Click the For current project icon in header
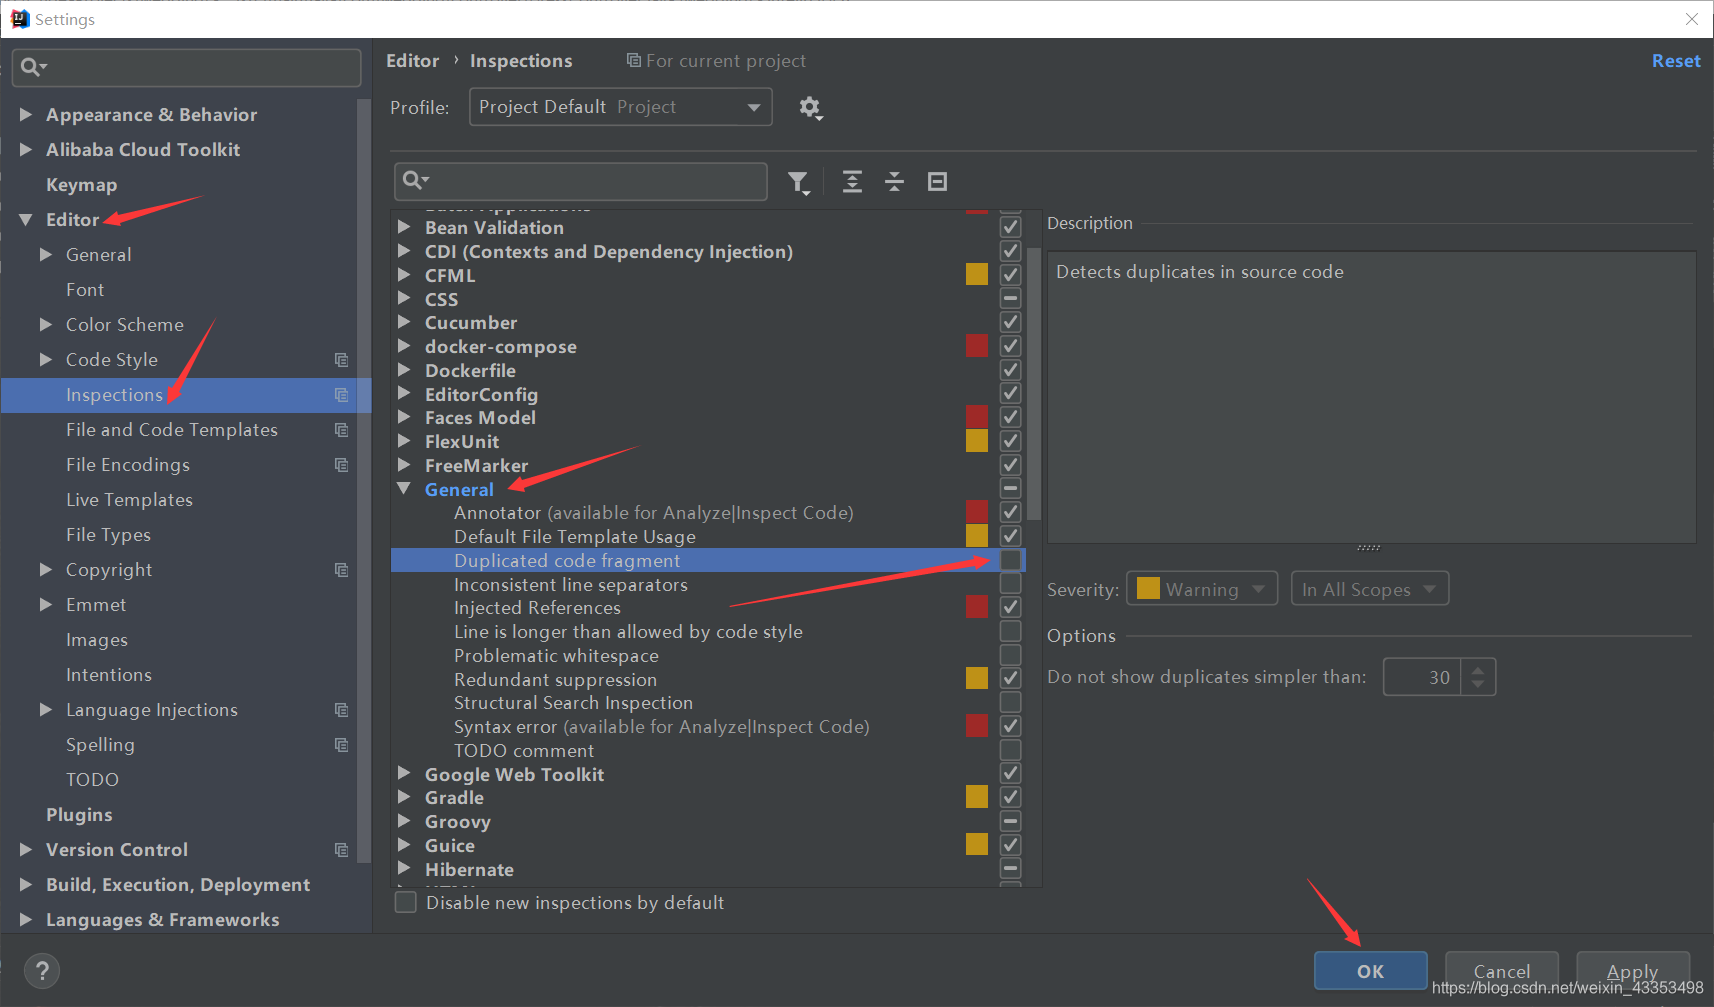Viewport: 1714px width, 1007px height. [633, 60]
